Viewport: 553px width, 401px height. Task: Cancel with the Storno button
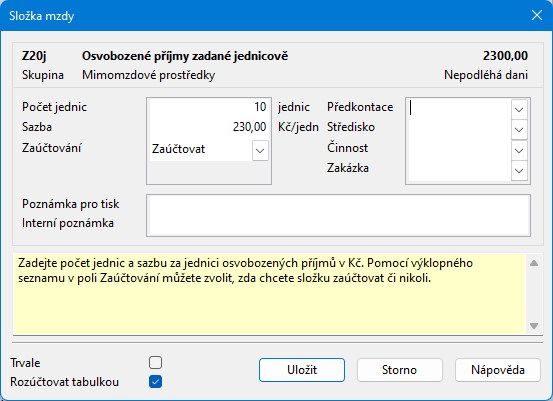pyautogui.click(x=400, y=370)
